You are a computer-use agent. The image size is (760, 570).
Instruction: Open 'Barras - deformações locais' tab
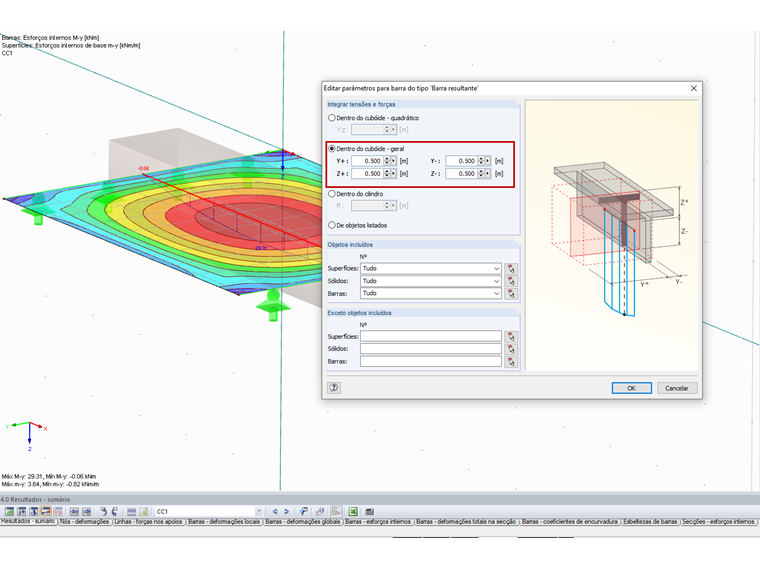coord(224,522)
